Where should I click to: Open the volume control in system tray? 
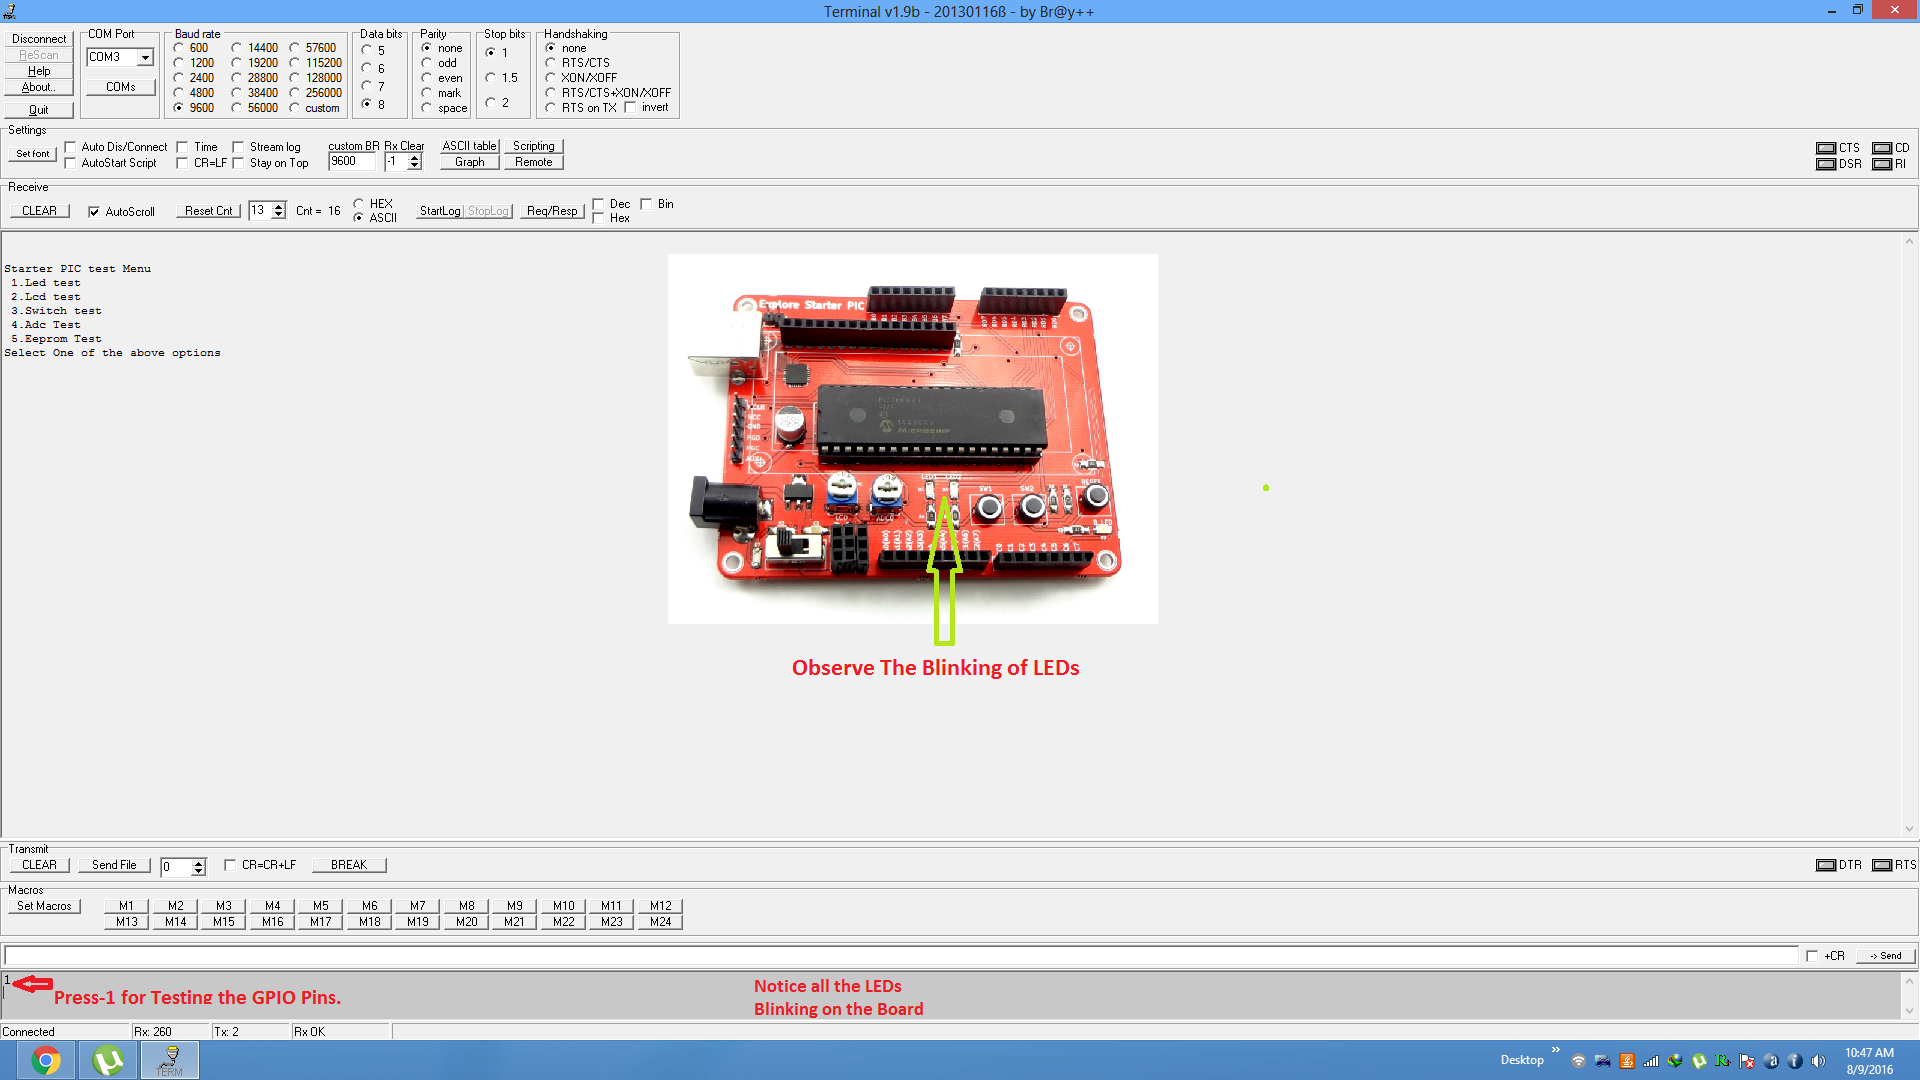(x=1818, y=1061)
